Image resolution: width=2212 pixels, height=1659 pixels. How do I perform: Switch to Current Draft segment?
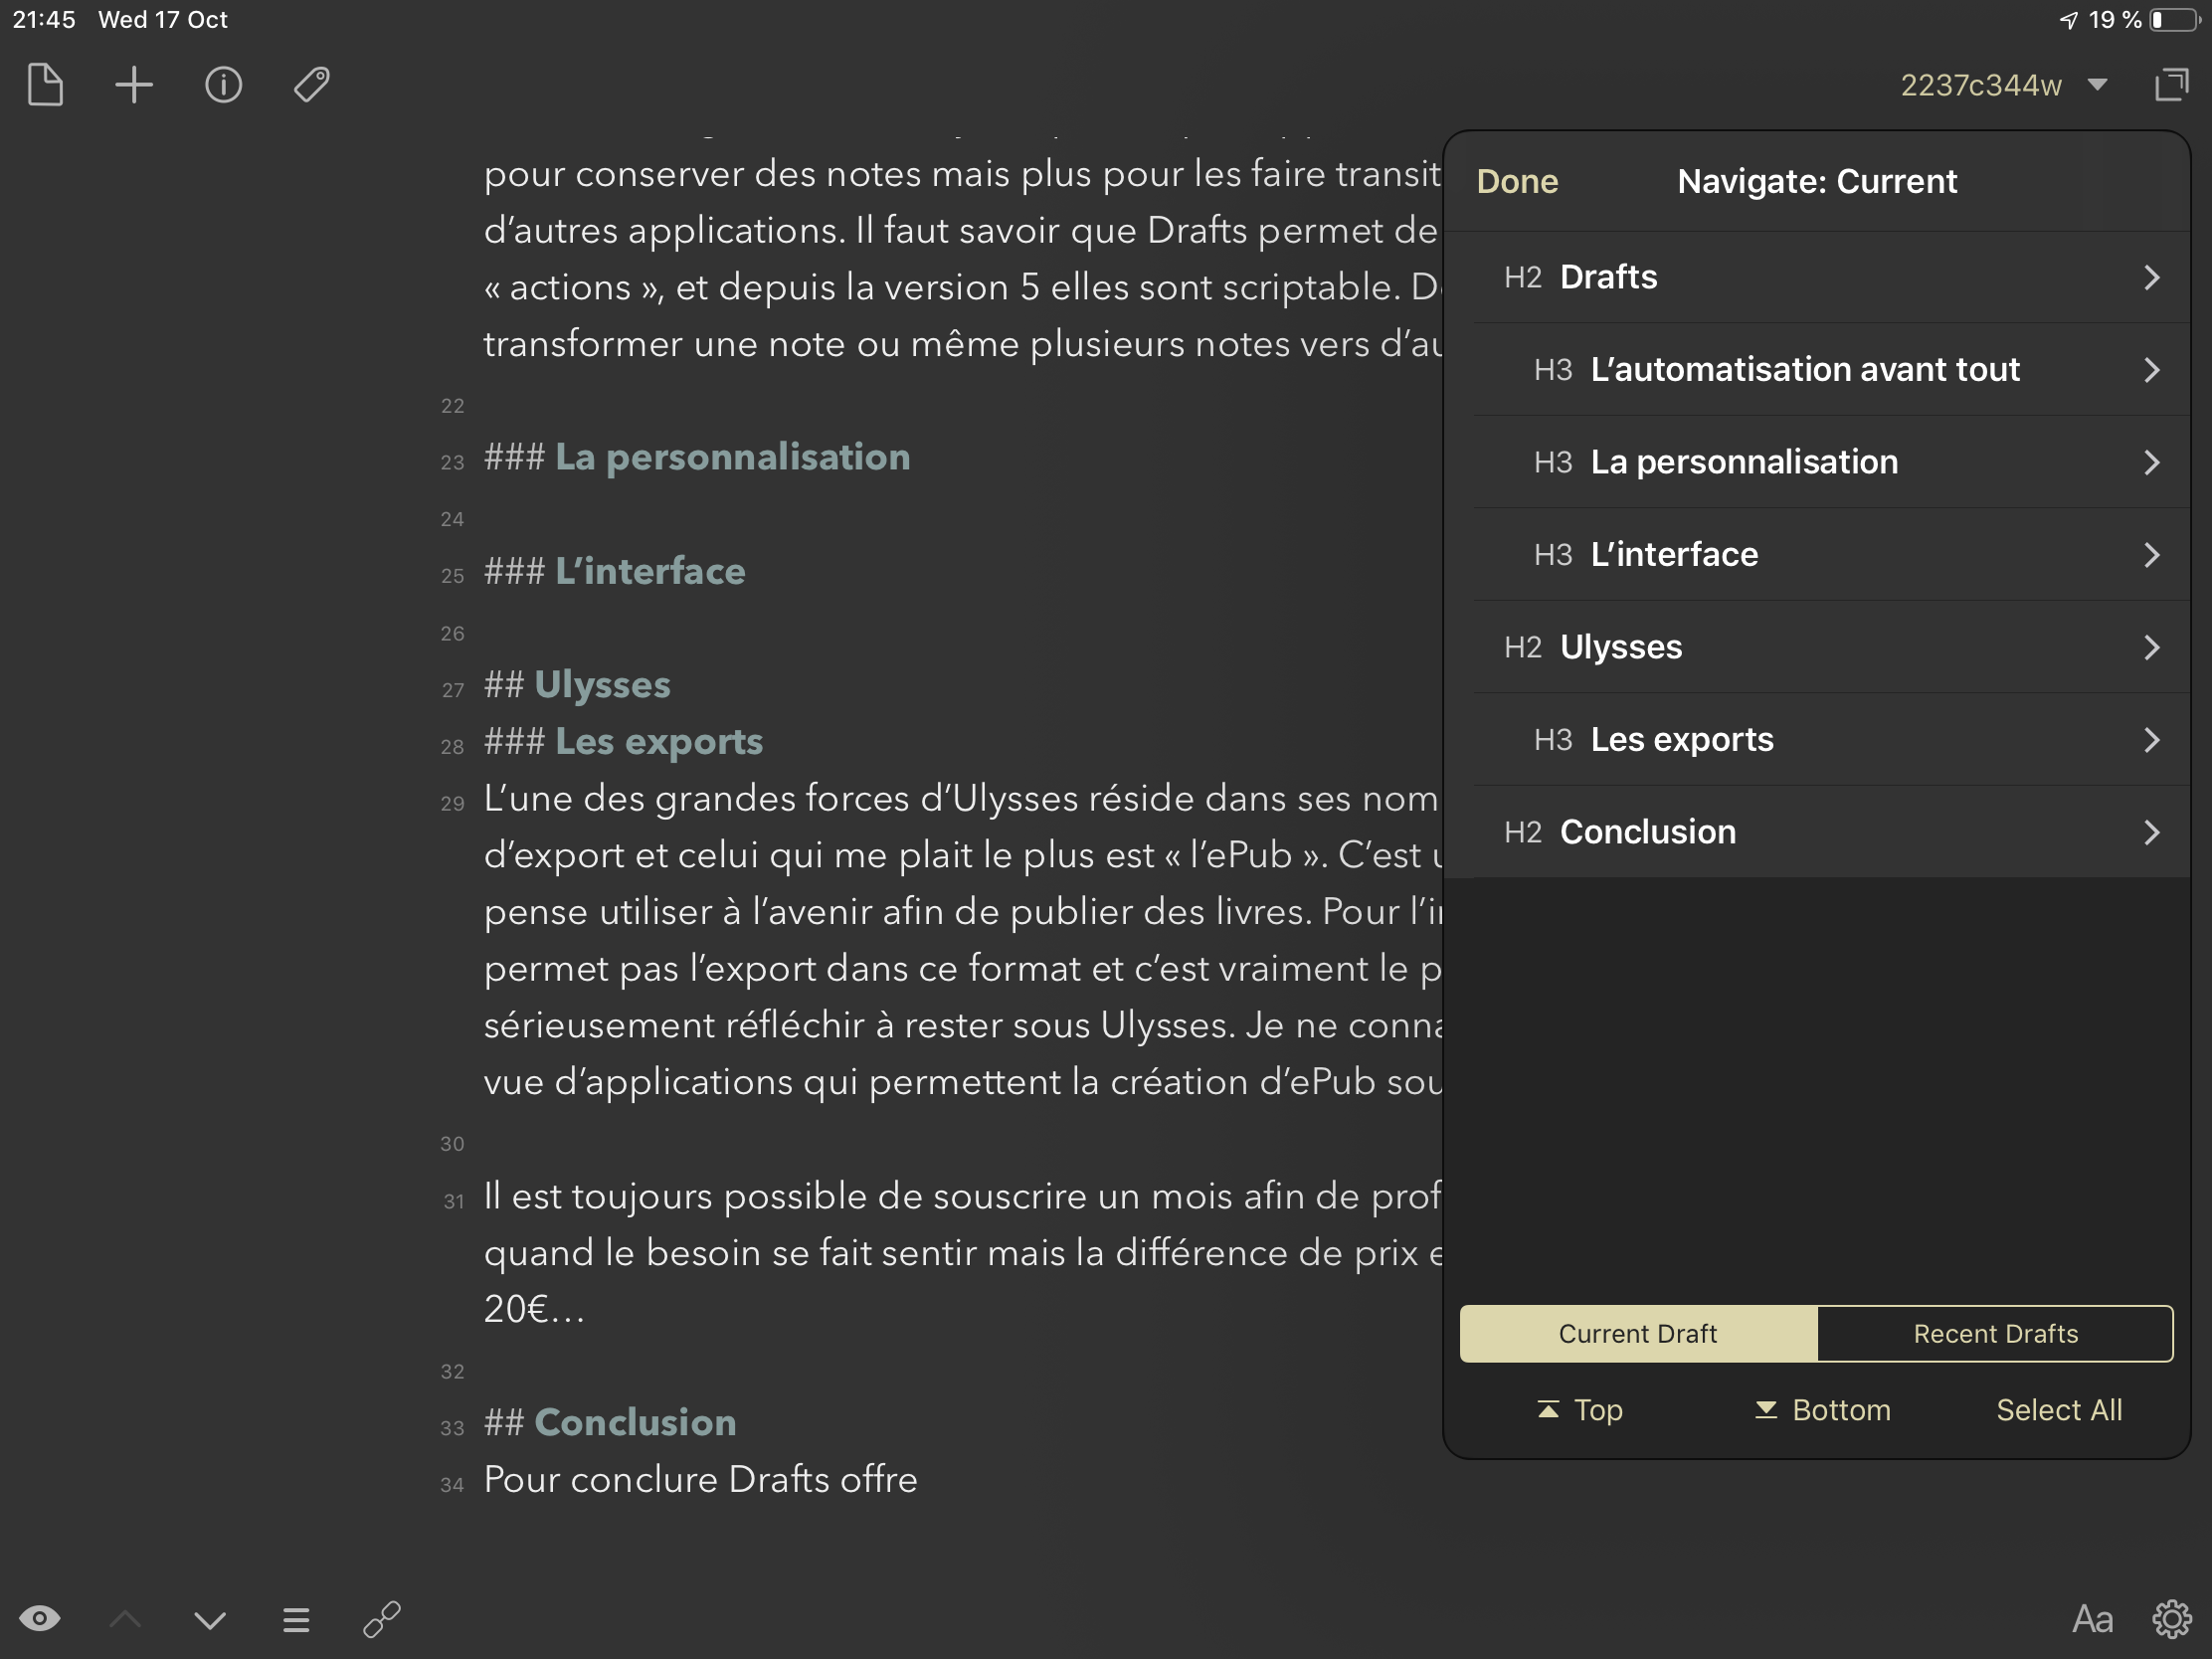coord(1637,1333)
